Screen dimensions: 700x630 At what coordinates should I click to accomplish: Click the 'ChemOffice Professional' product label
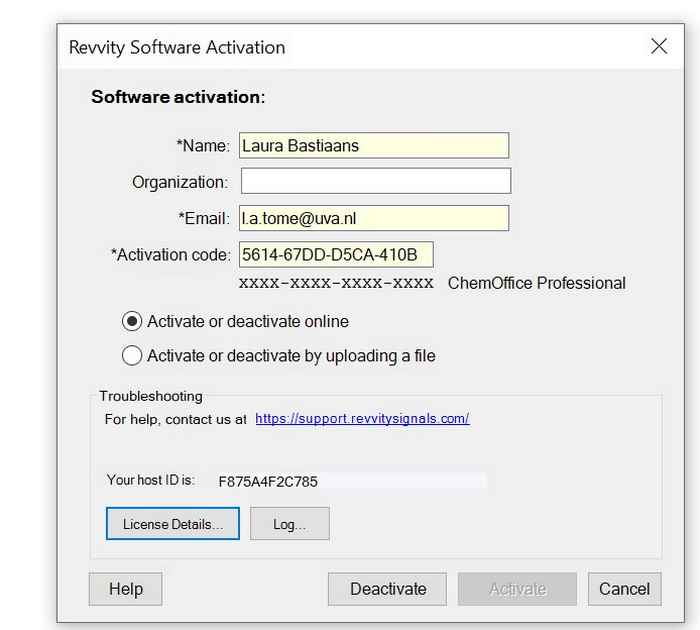point(536,283)
